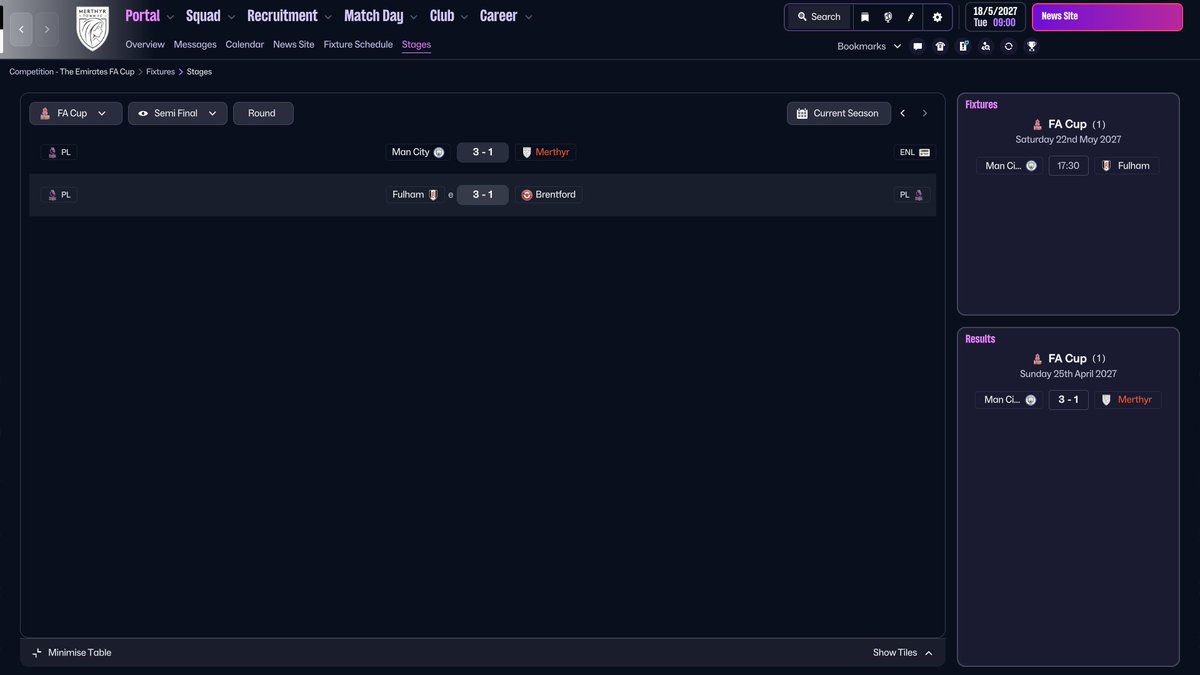Image resolution: width=1200 pixels, height=675 pixels.
Task: Expand Show Tiles panel
Action: pyautogui.click(x=902, y=653)
